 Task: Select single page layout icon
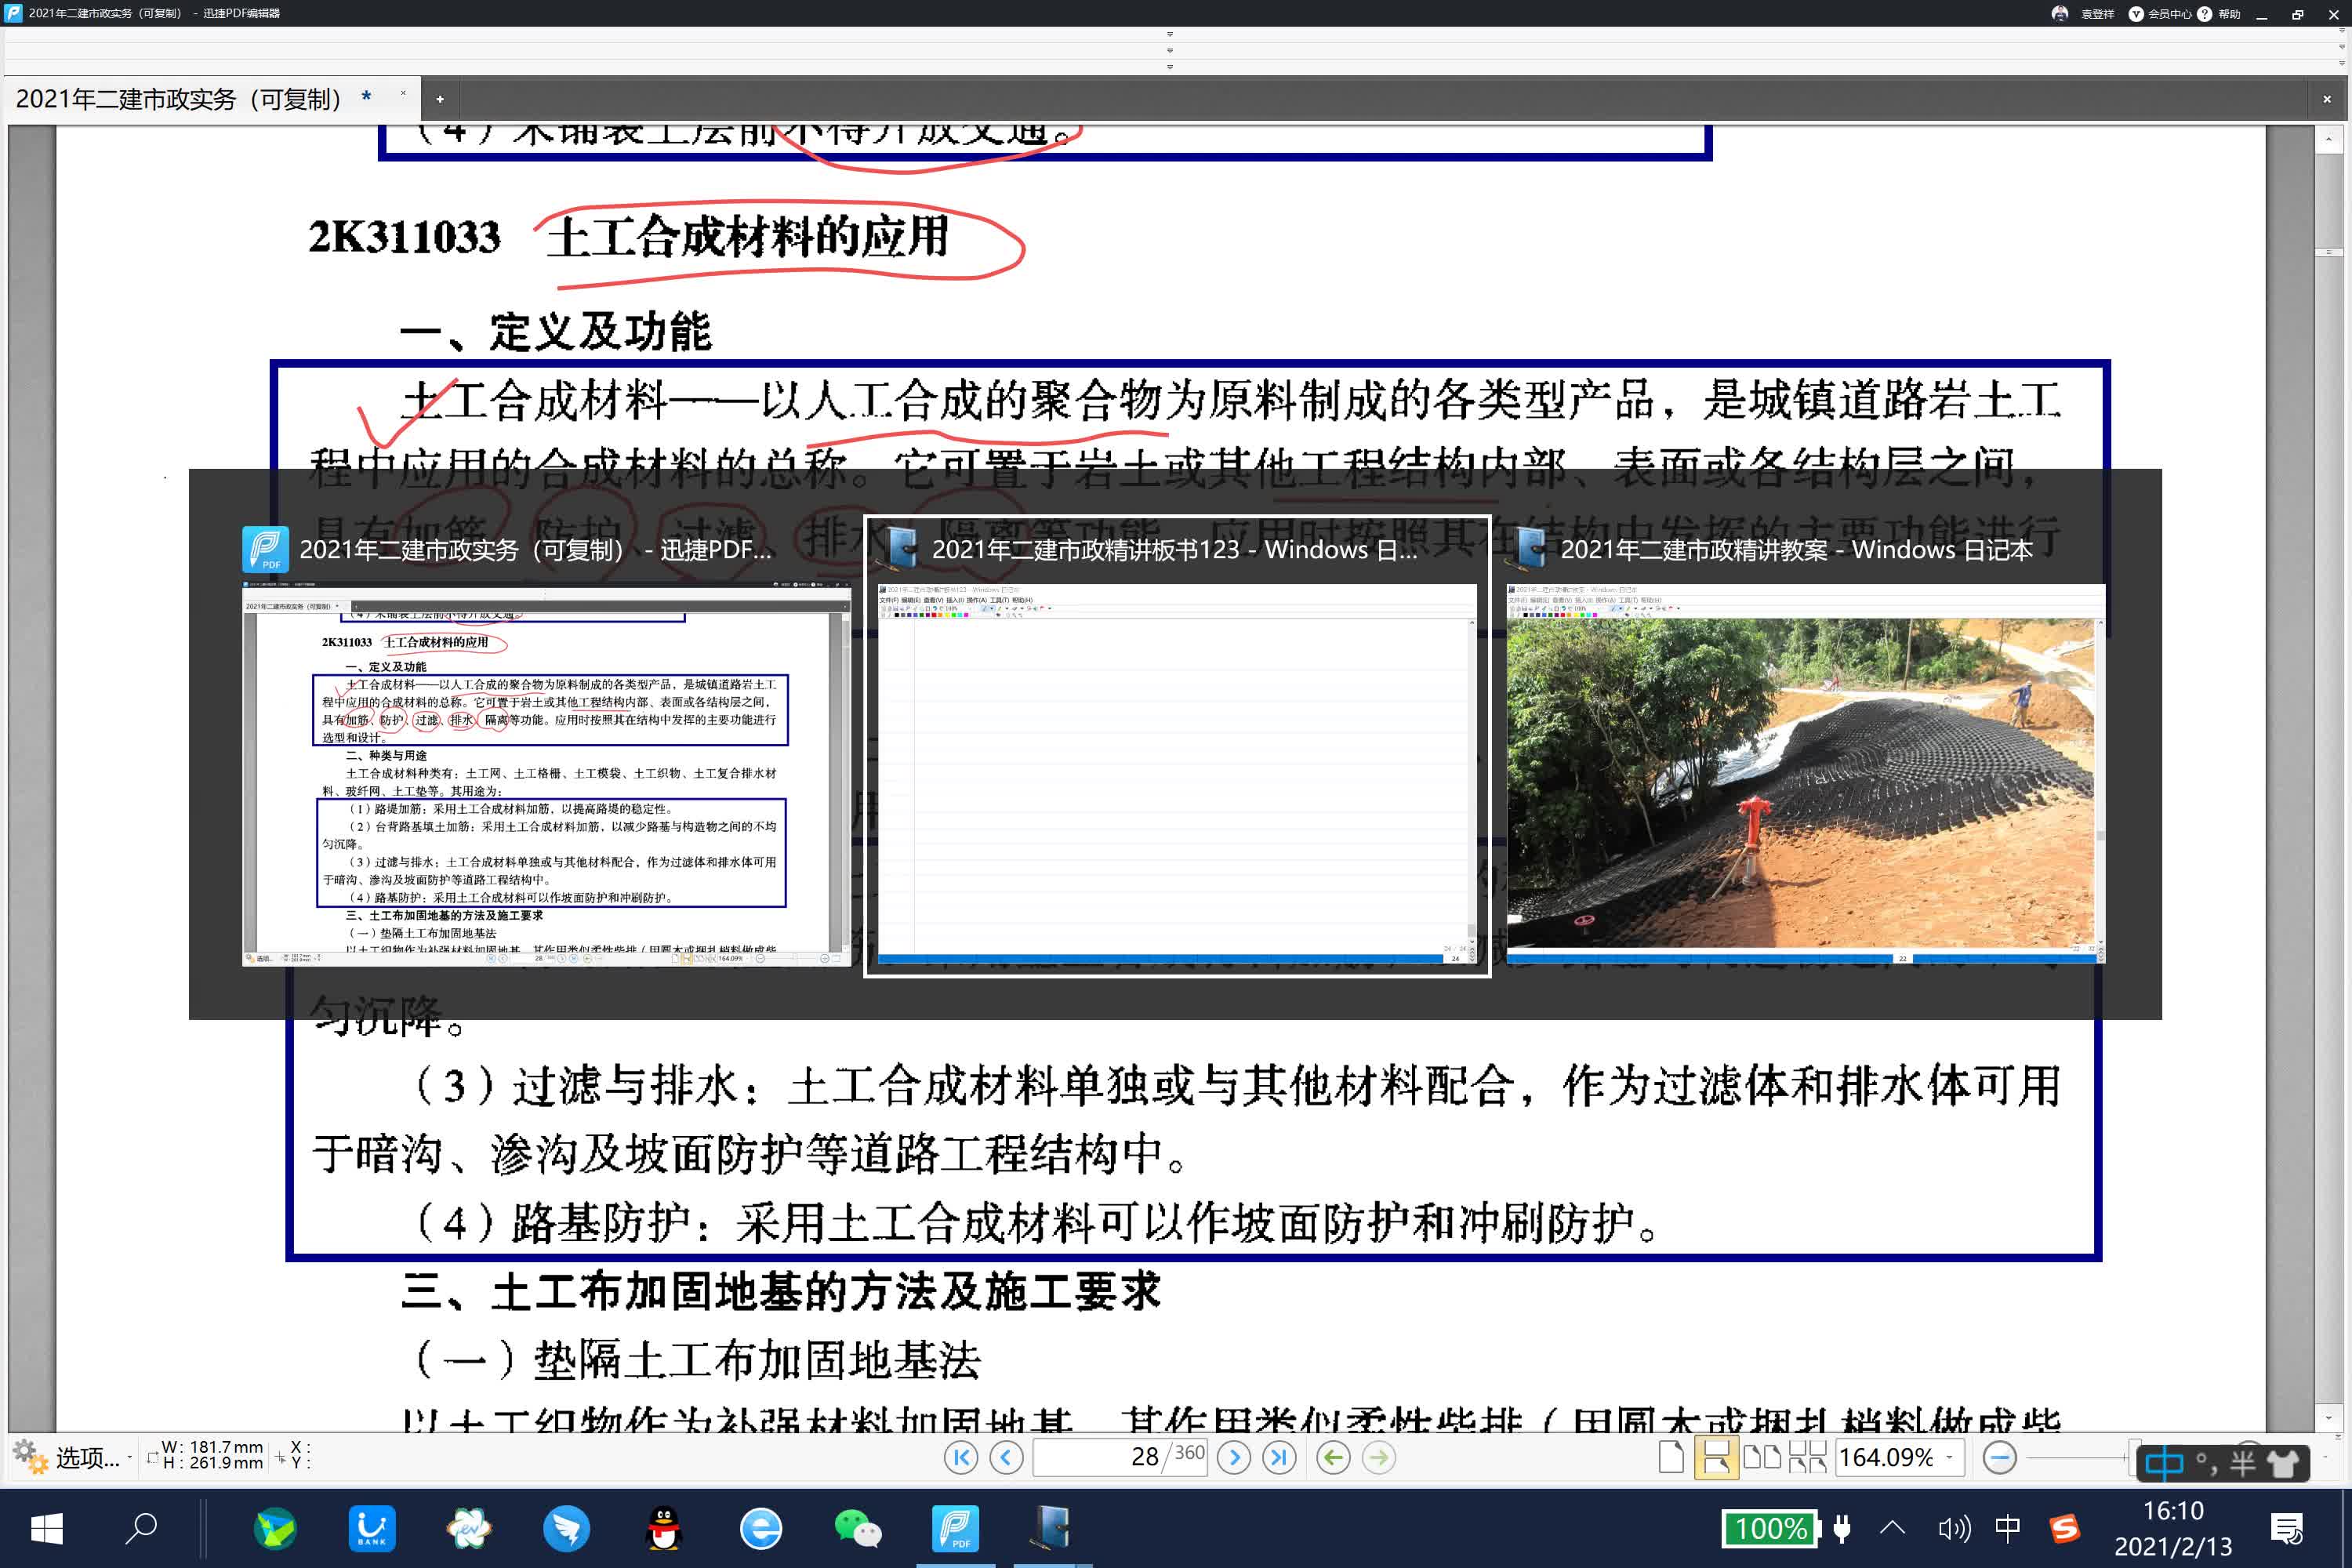click(x=1671, y=1457)
